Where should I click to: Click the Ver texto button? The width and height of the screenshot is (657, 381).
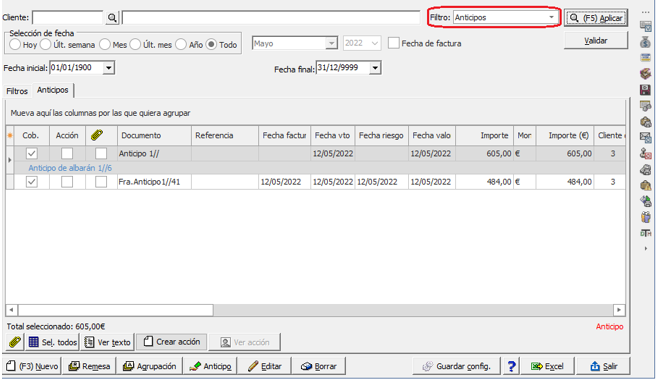point(107,342)
